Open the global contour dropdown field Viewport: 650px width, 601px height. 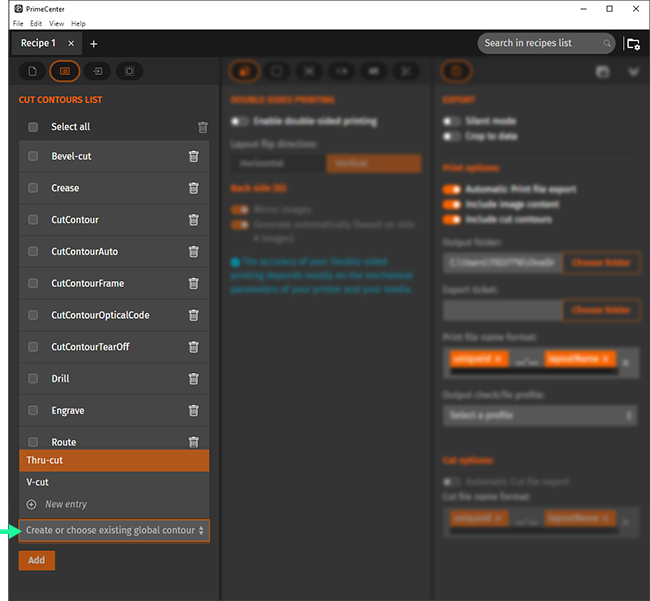(114, 530)
